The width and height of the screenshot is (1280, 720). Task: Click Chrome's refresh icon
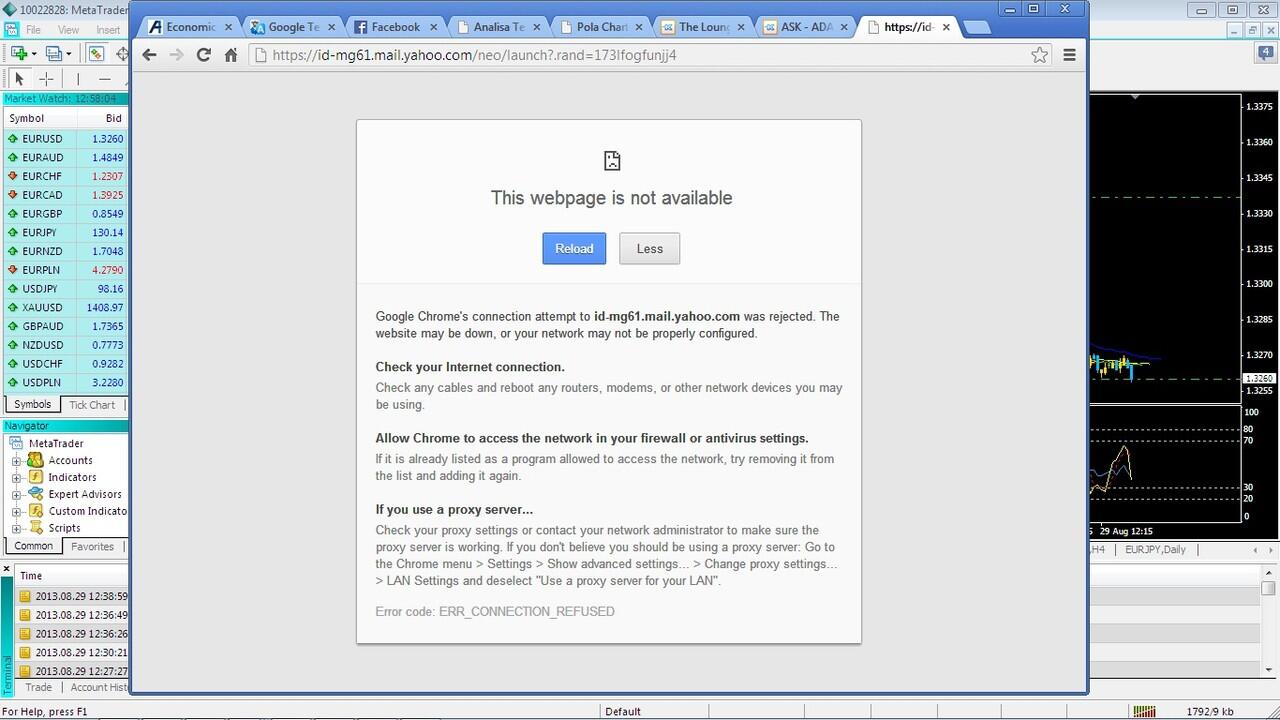203,55
